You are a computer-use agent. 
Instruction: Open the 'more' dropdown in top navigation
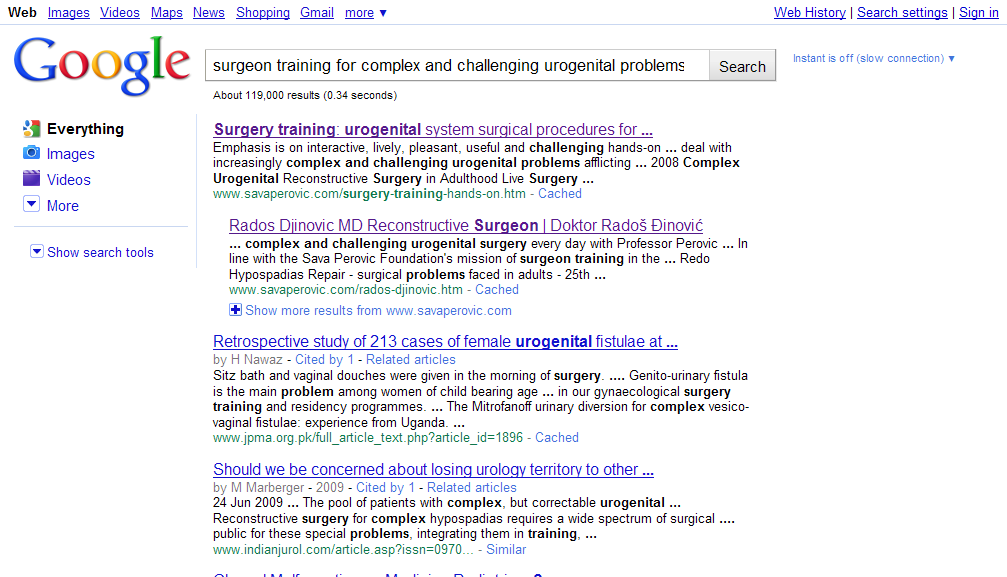tap(365, 13)
